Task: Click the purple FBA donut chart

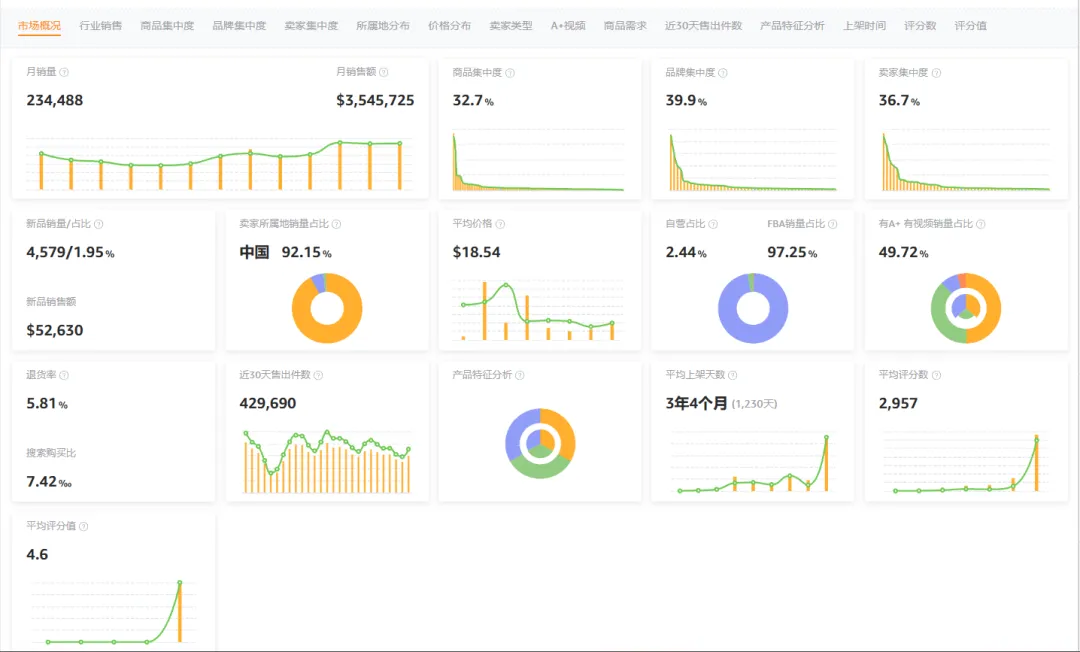Action: click(753, 308)
